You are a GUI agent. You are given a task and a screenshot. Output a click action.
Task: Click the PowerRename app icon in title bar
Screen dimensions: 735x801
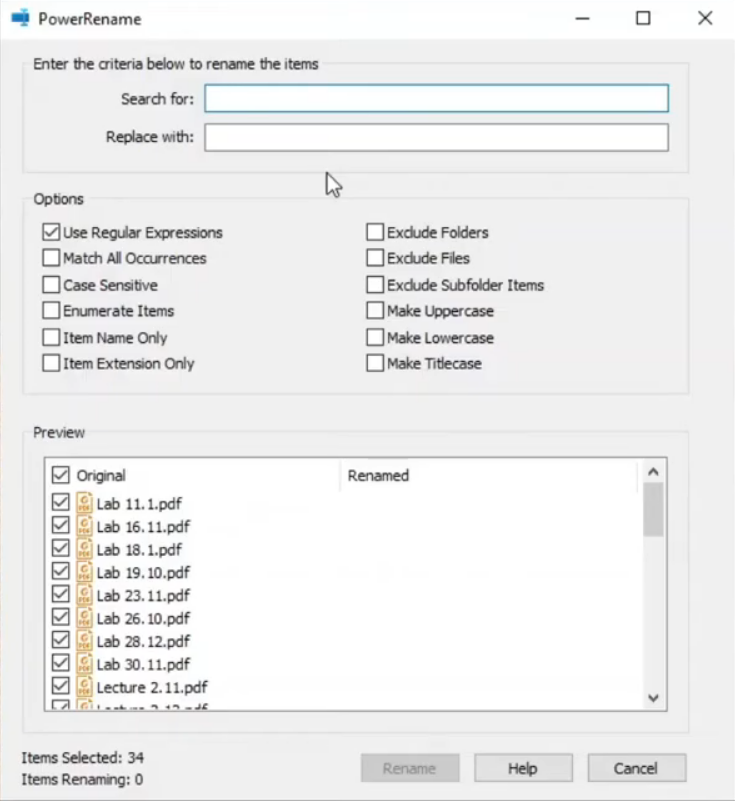tap(19, 19)
